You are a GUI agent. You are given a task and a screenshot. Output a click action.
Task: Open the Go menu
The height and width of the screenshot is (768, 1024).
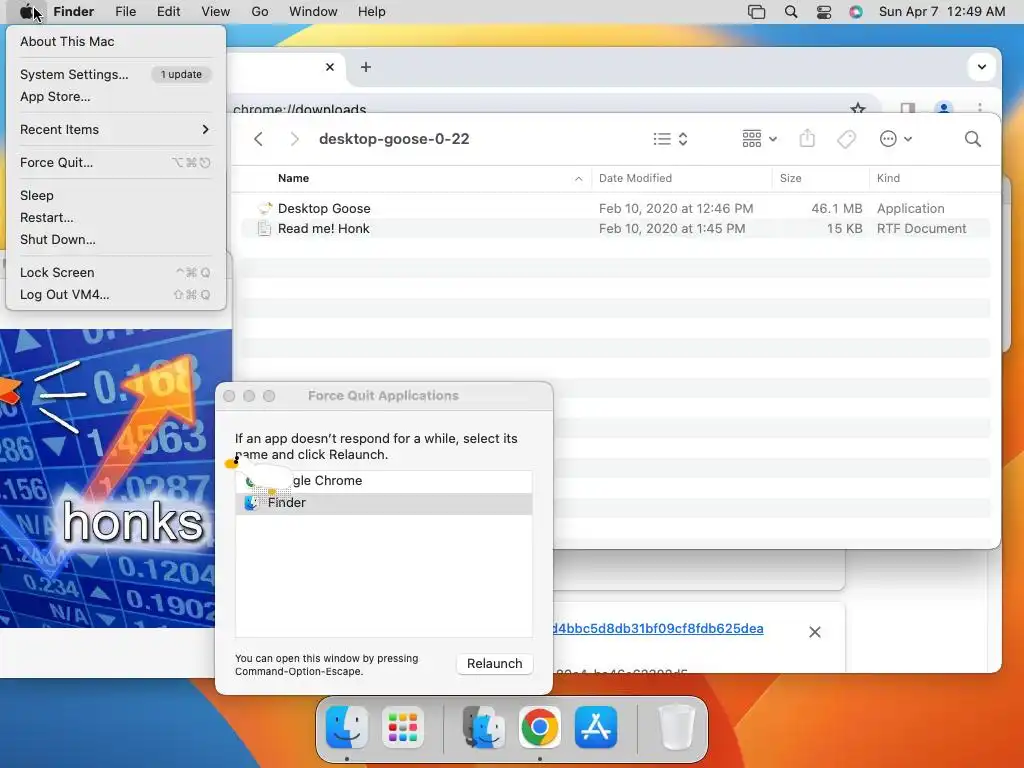[260, 12]
